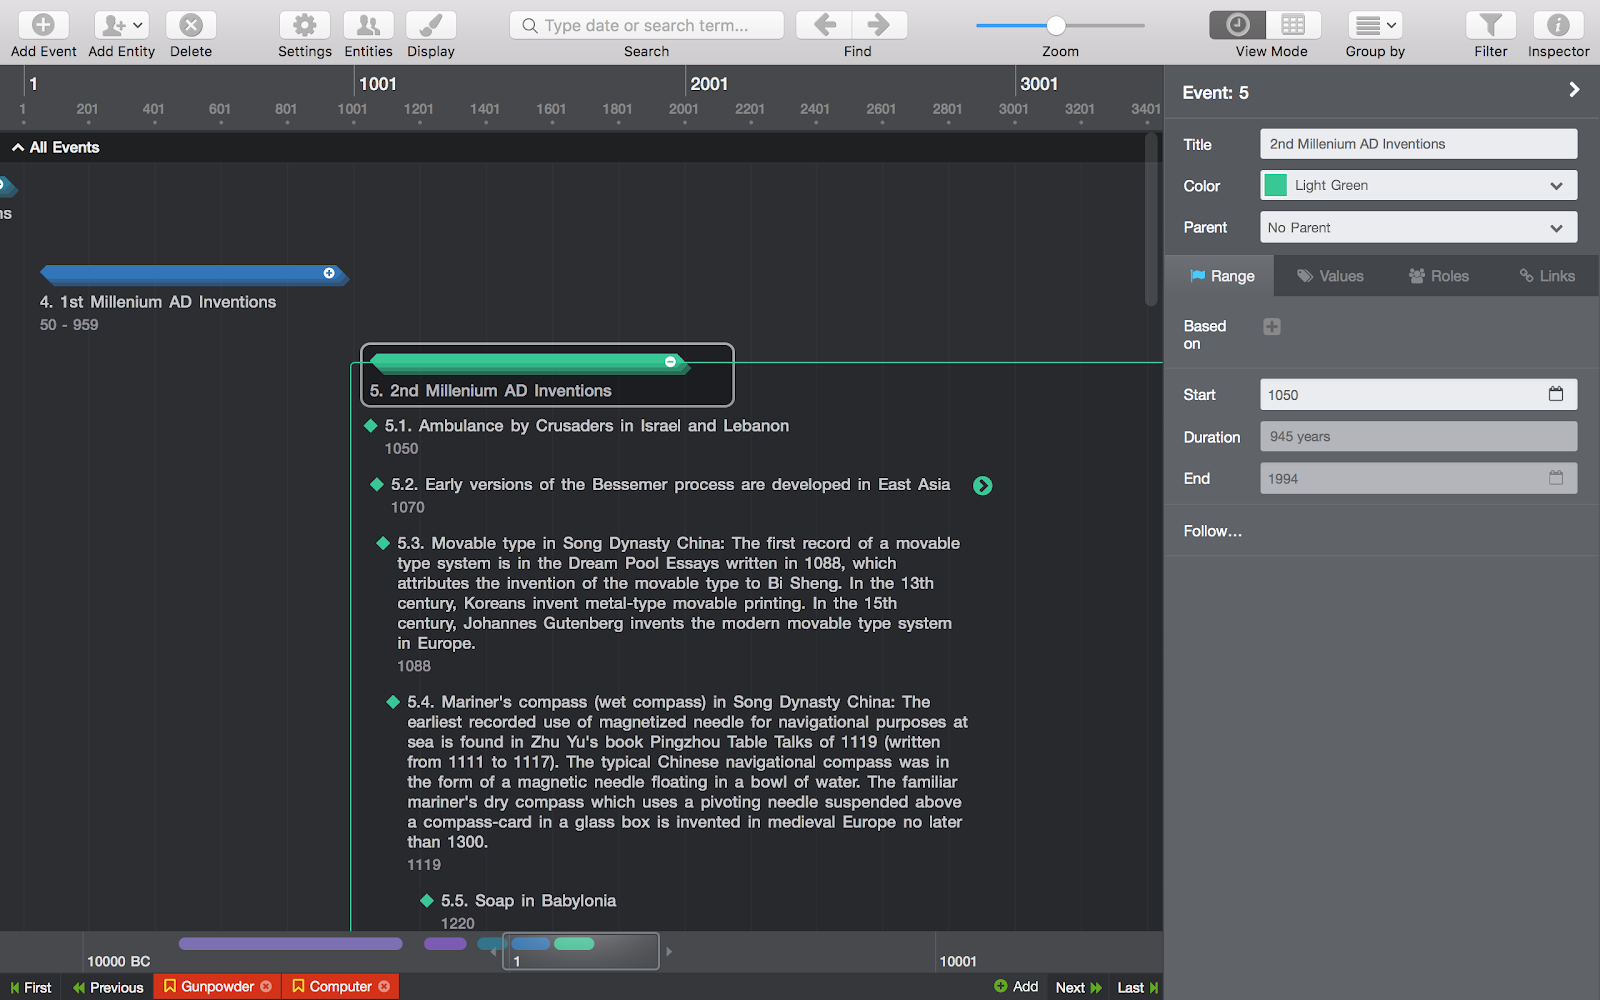The image size is (1600, 1000).
Task: Click the overview viewport box
Action: click(581, 951)
